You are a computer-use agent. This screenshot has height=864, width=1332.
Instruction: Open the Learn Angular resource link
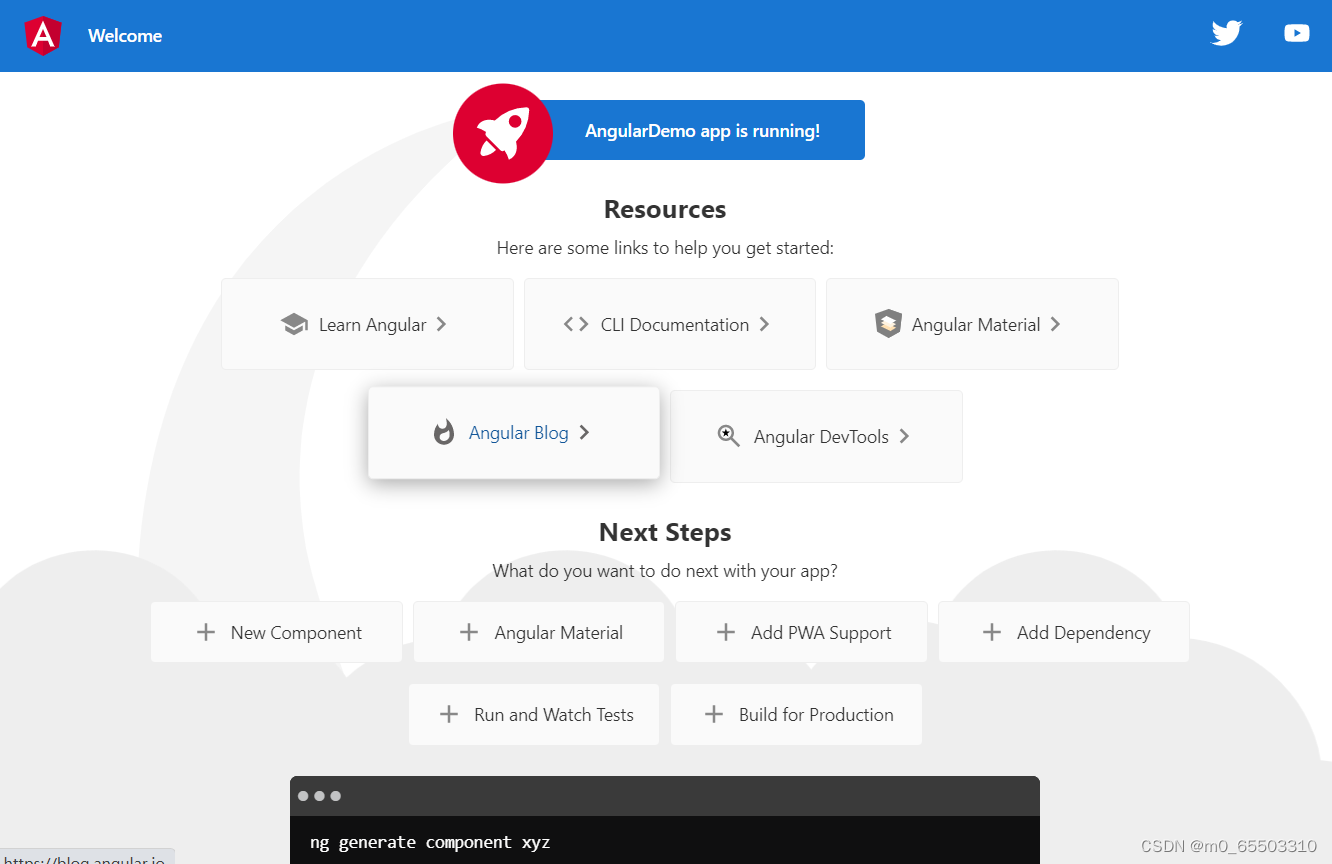(x=367, y=324)
